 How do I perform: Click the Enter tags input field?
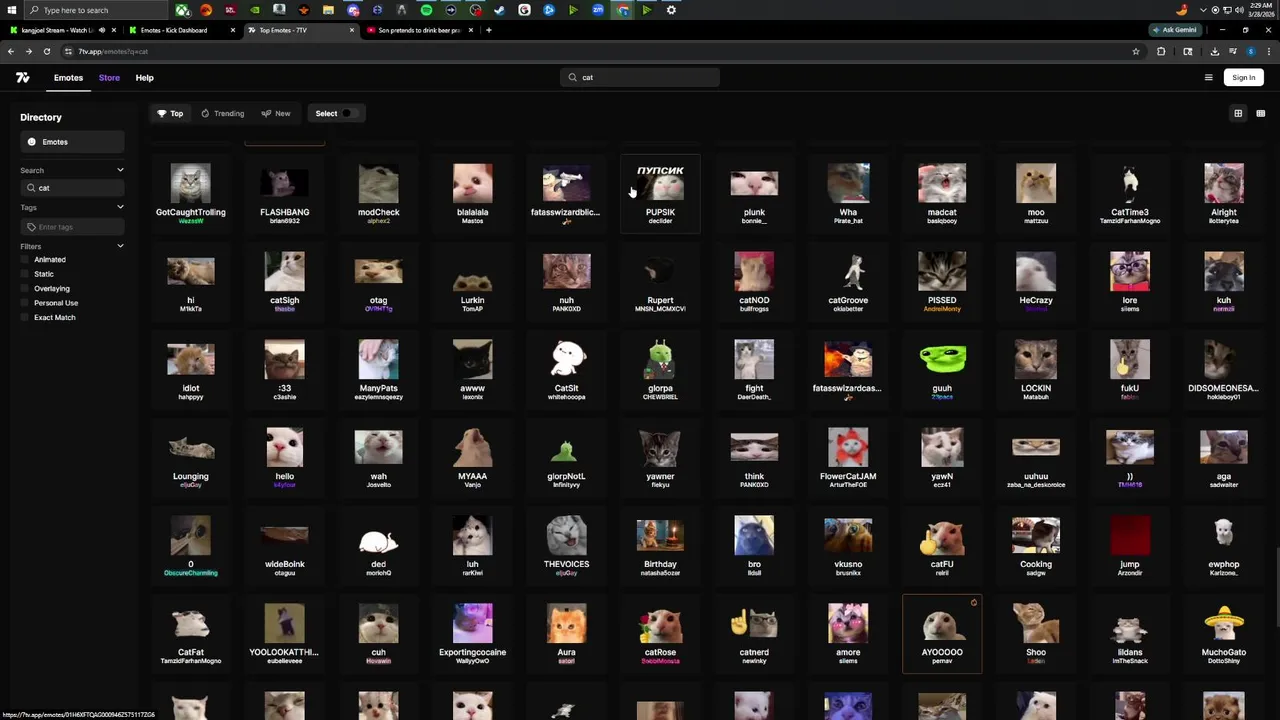point(72,227)
